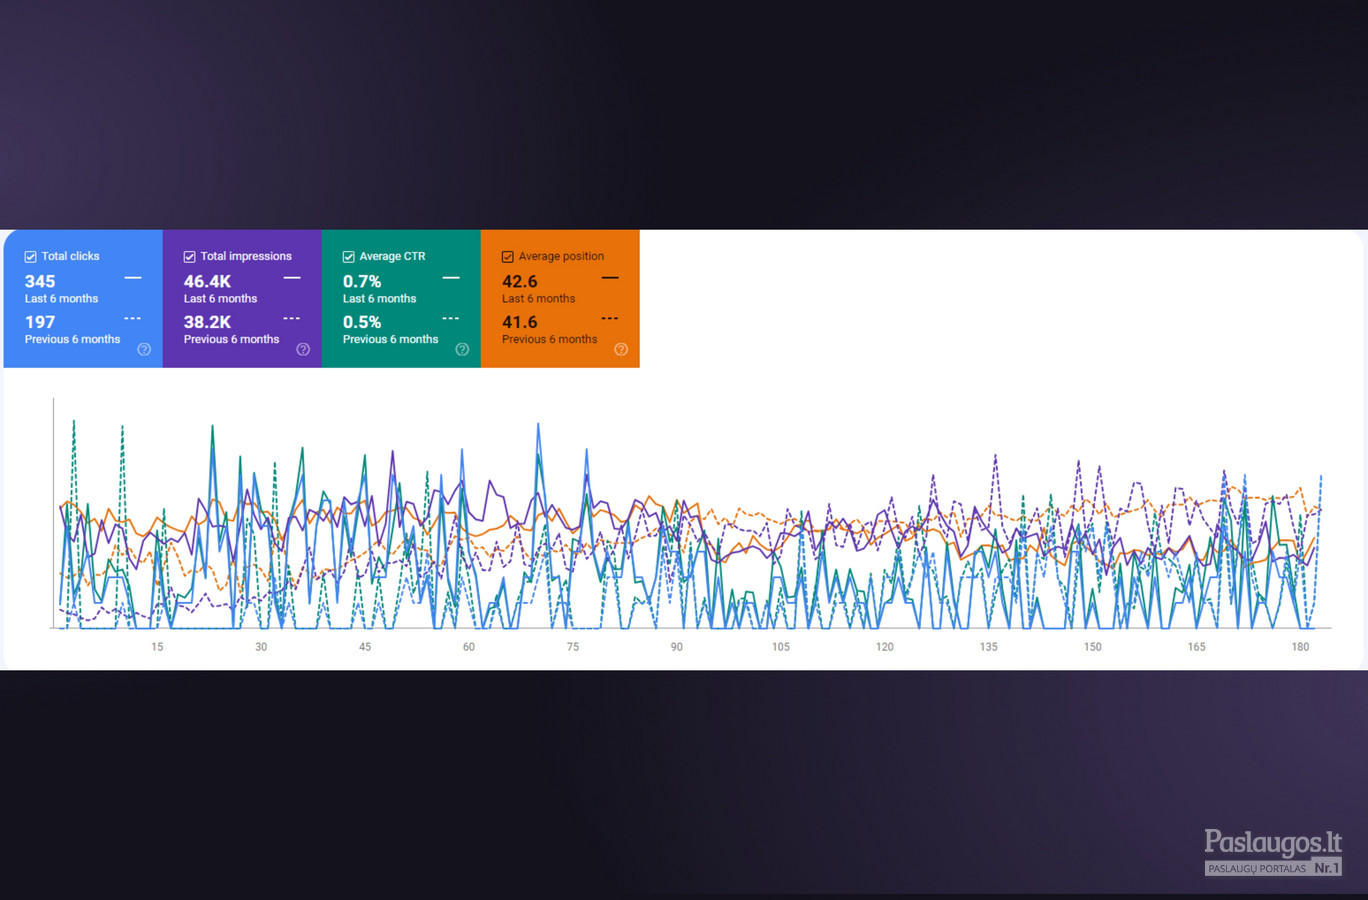
Task: Click the 105 label on chart axis
Action: coord(781,647)
